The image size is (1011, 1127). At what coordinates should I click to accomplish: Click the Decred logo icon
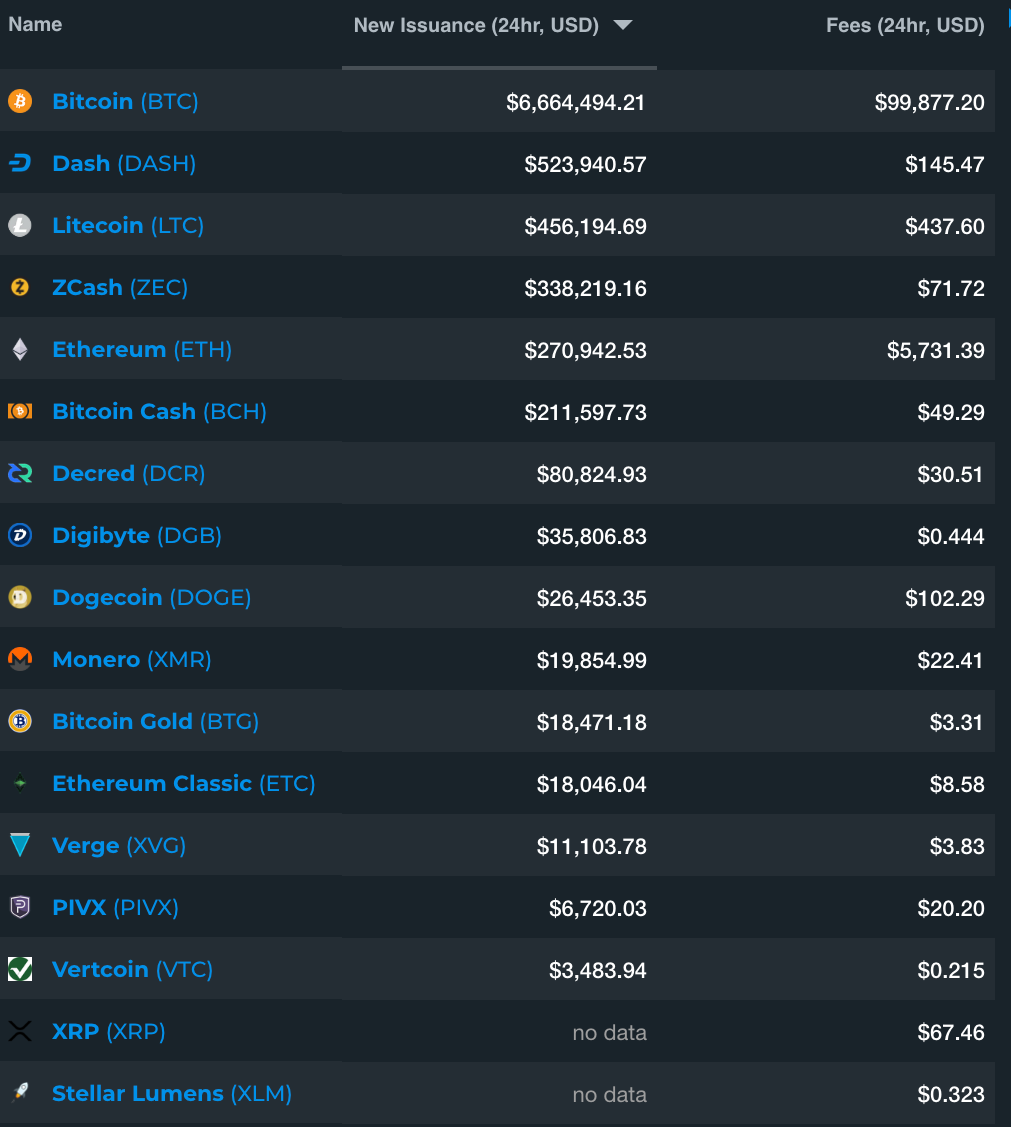[20, 473]
